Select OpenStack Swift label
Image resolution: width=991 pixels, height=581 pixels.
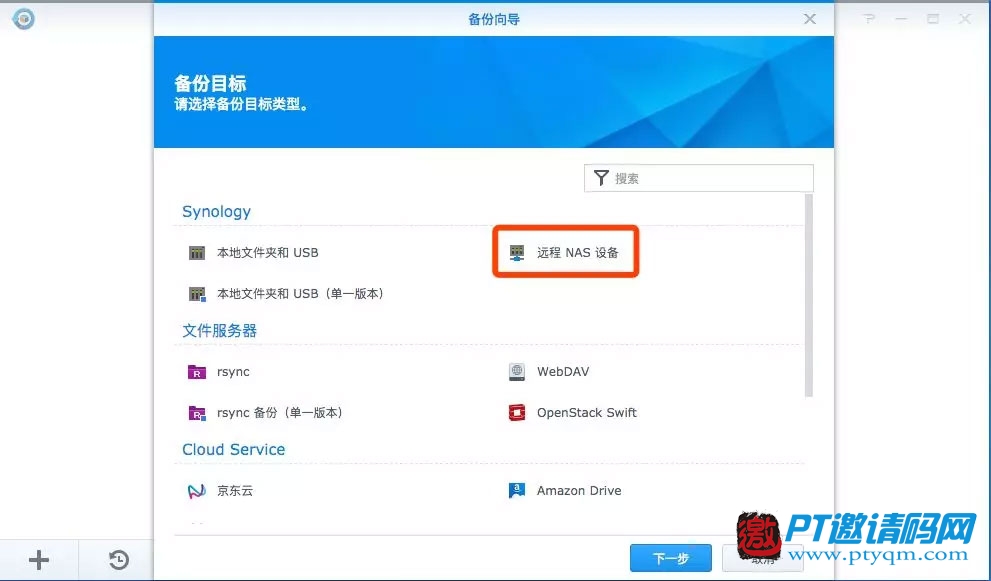[587, 413]
